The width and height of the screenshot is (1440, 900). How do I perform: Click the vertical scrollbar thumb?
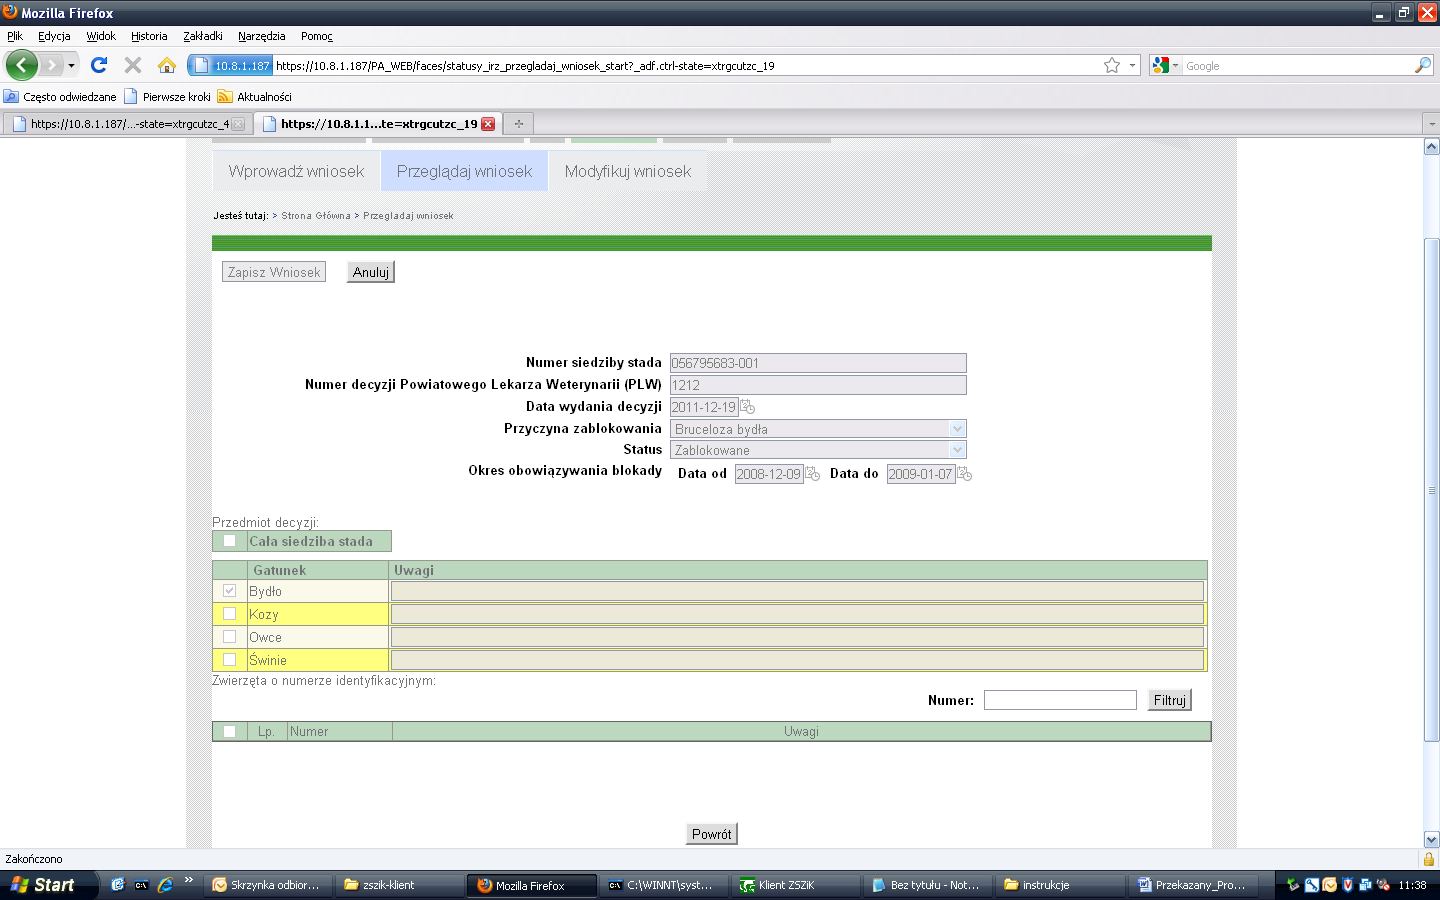[1432, 490]
